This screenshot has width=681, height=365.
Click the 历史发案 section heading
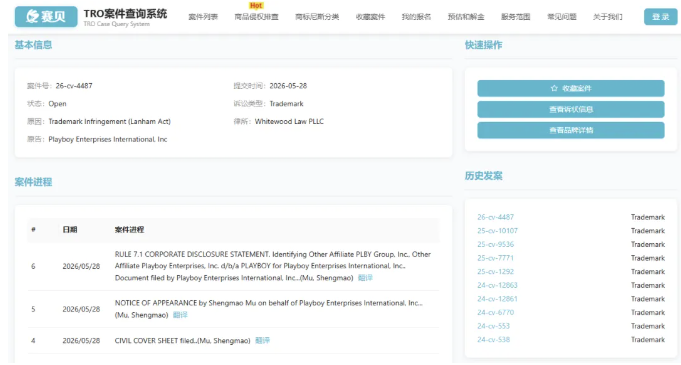pos(483,176)
